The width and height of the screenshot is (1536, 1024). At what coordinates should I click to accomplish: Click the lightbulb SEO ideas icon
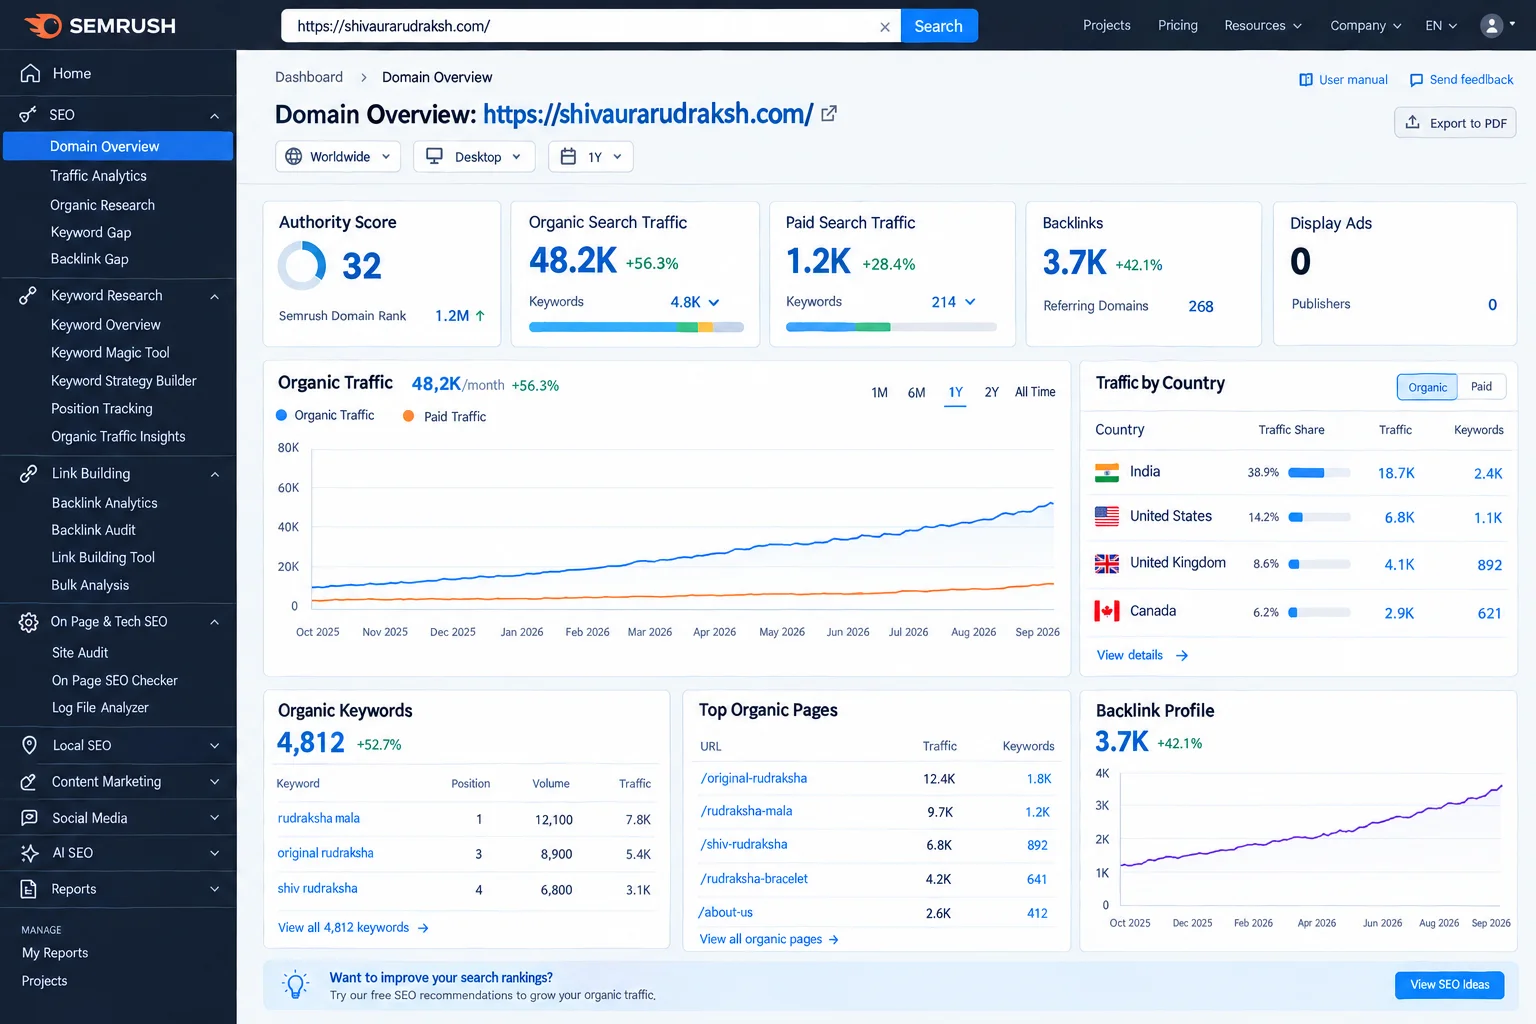pyautogui.click(x=295, y=985)
